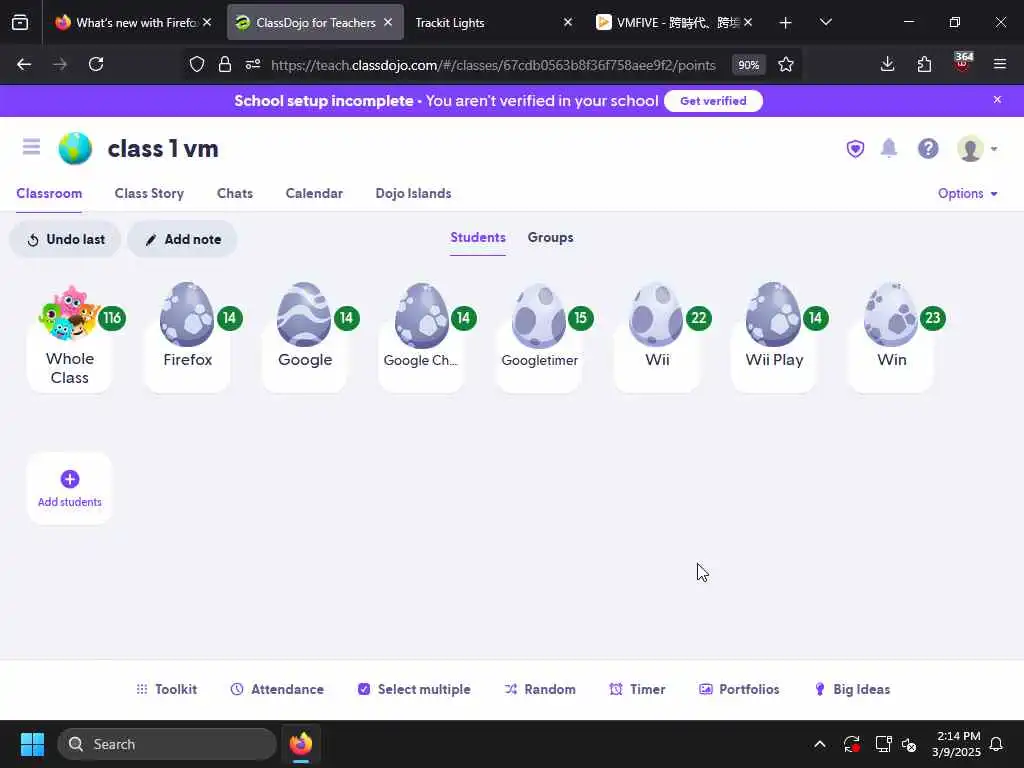
Task: Click the Undo last button
Action: (65, 240)
